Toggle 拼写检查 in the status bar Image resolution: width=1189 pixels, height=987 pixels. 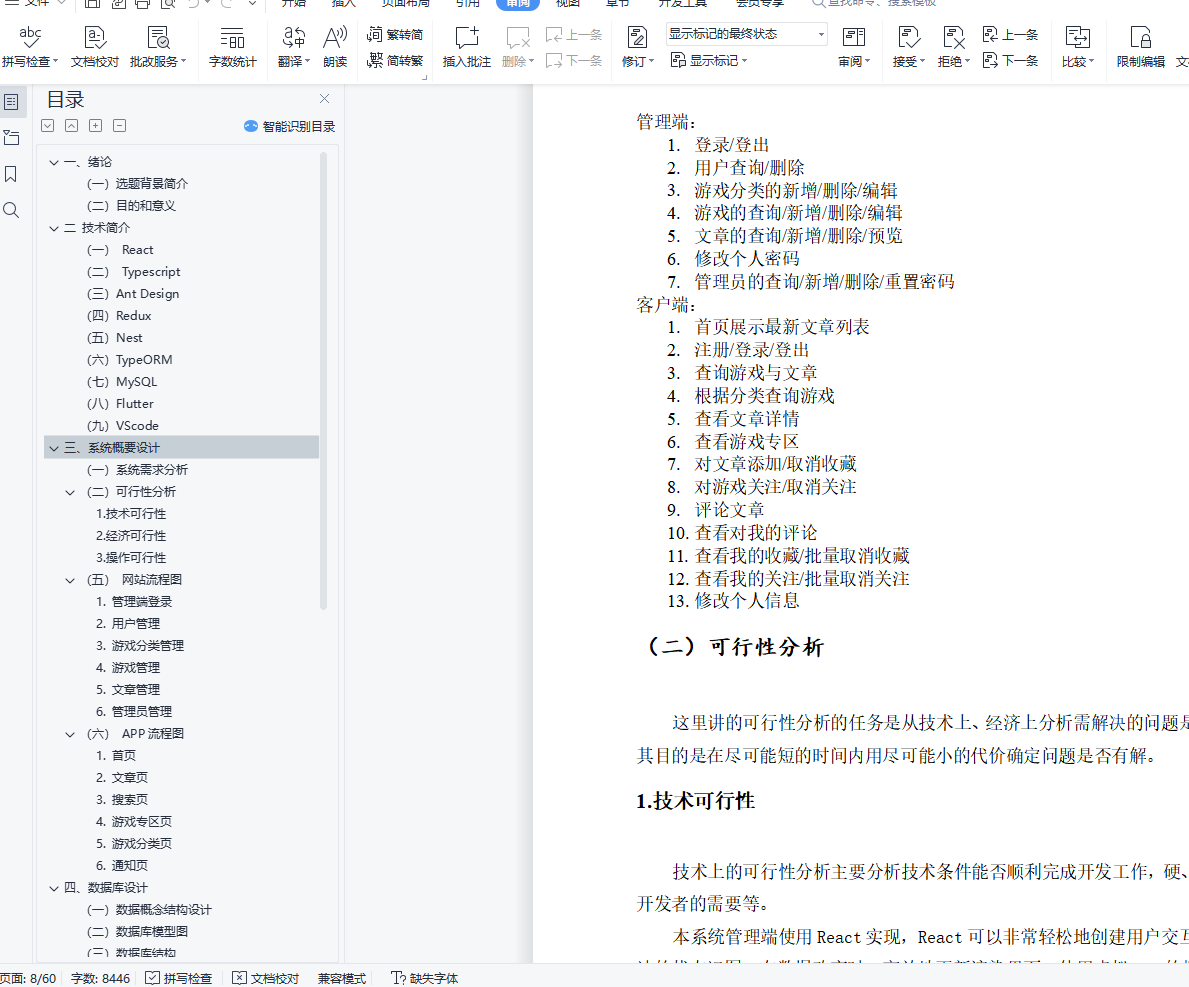(x=179, y=978)
